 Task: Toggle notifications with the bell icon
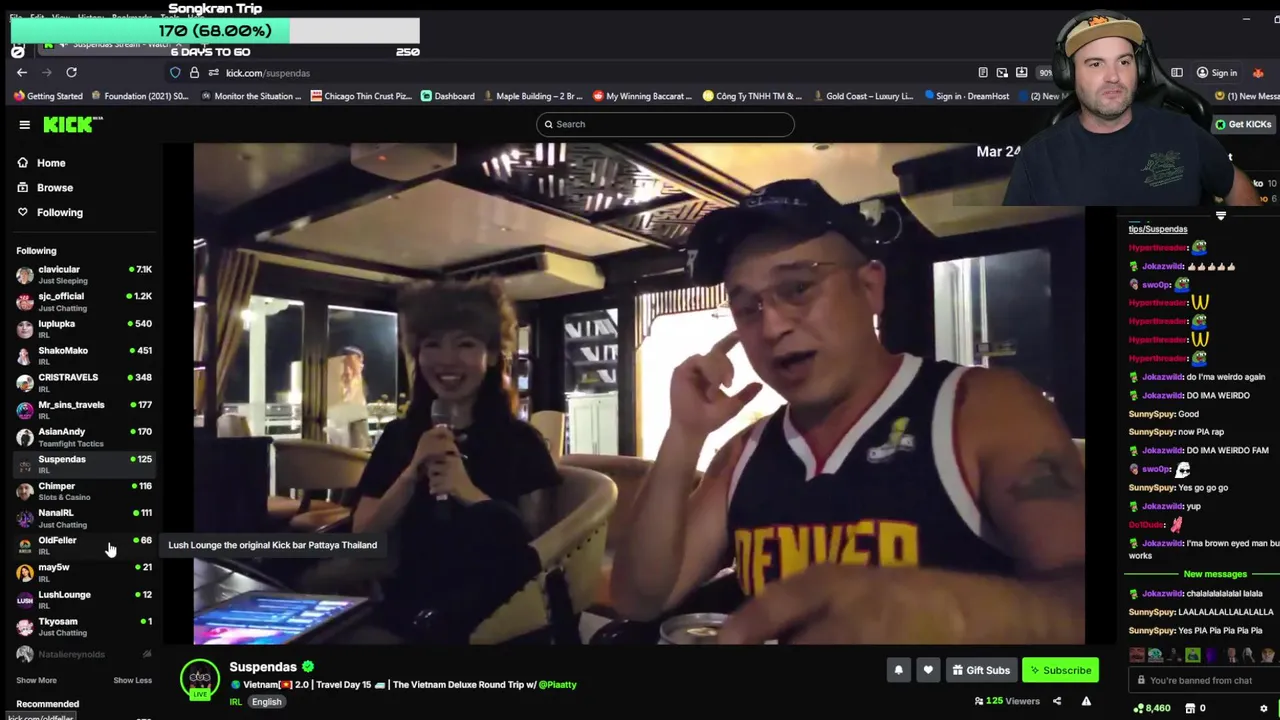(898, 670)
